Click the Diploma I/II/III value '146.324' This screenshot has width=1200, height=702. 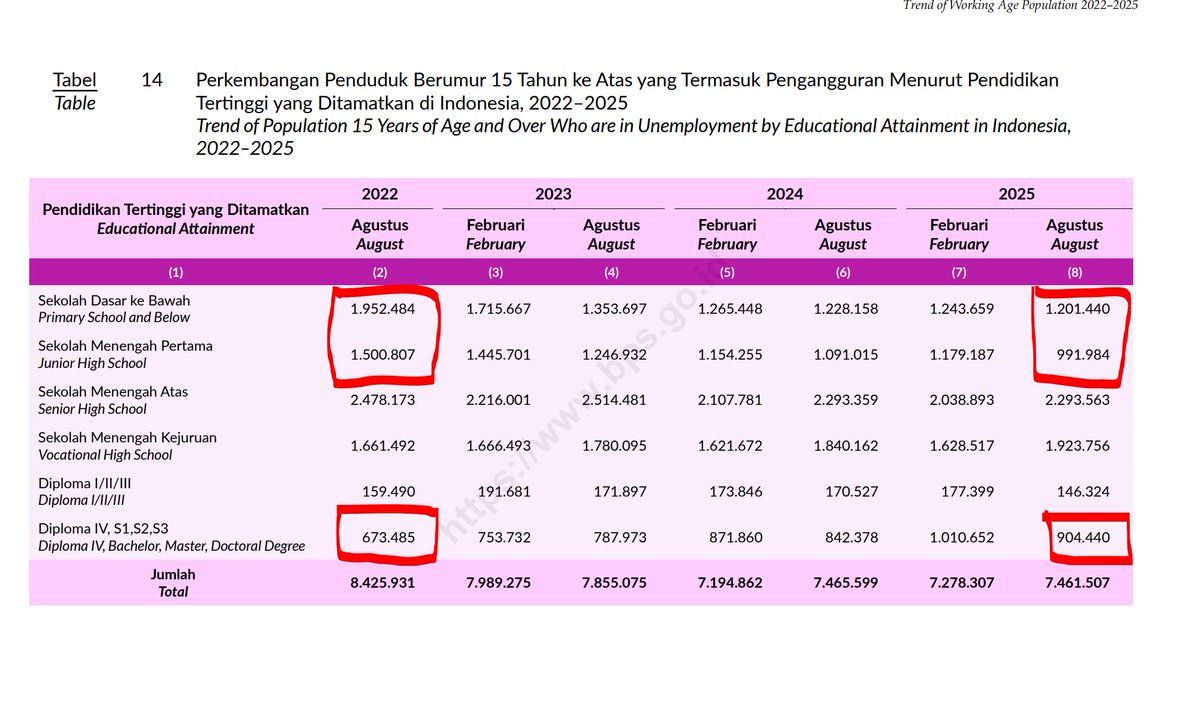1085,492
